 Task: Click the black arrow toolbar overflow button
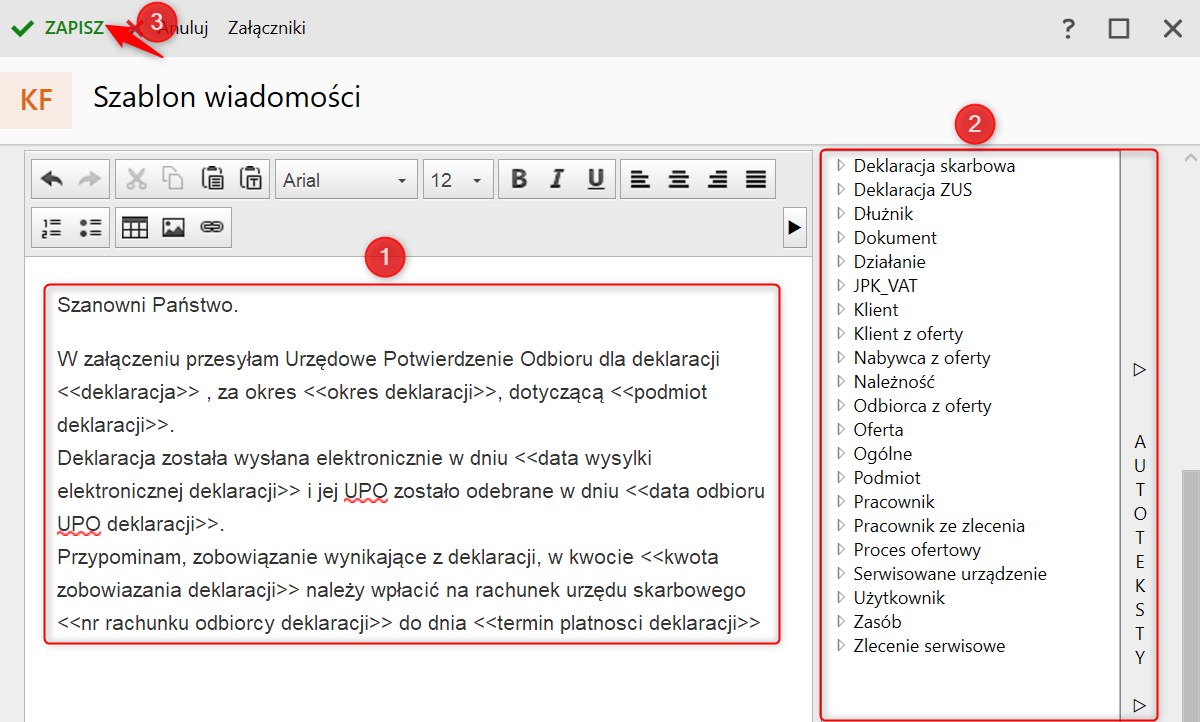[x=794, y=228]
